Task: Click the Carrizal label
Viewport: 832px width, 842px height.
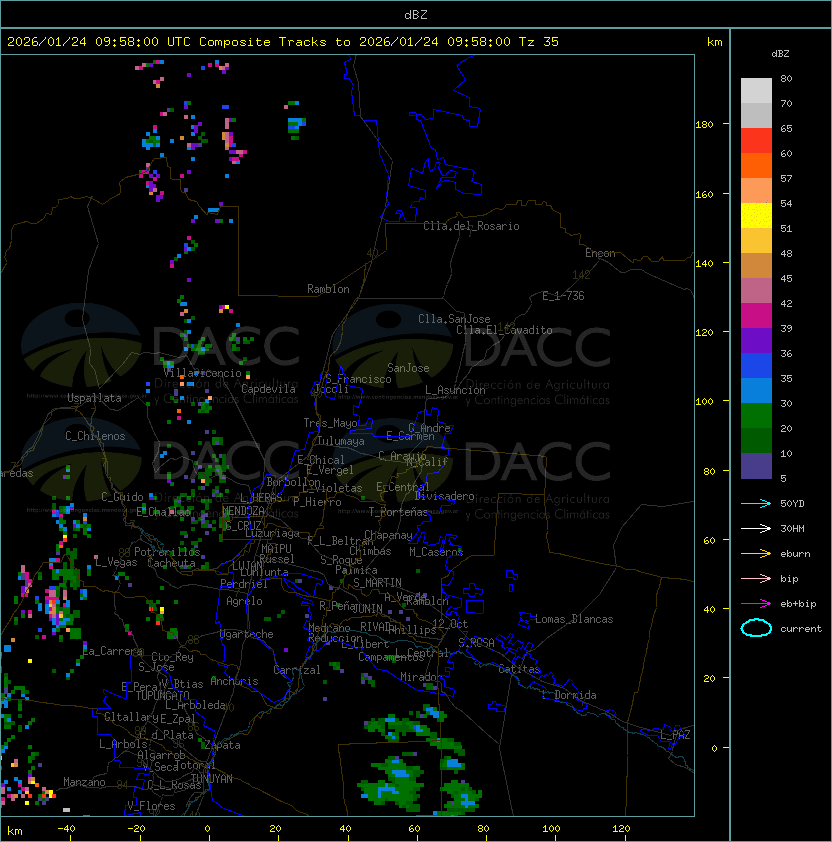Action: [x=296, y=670]
